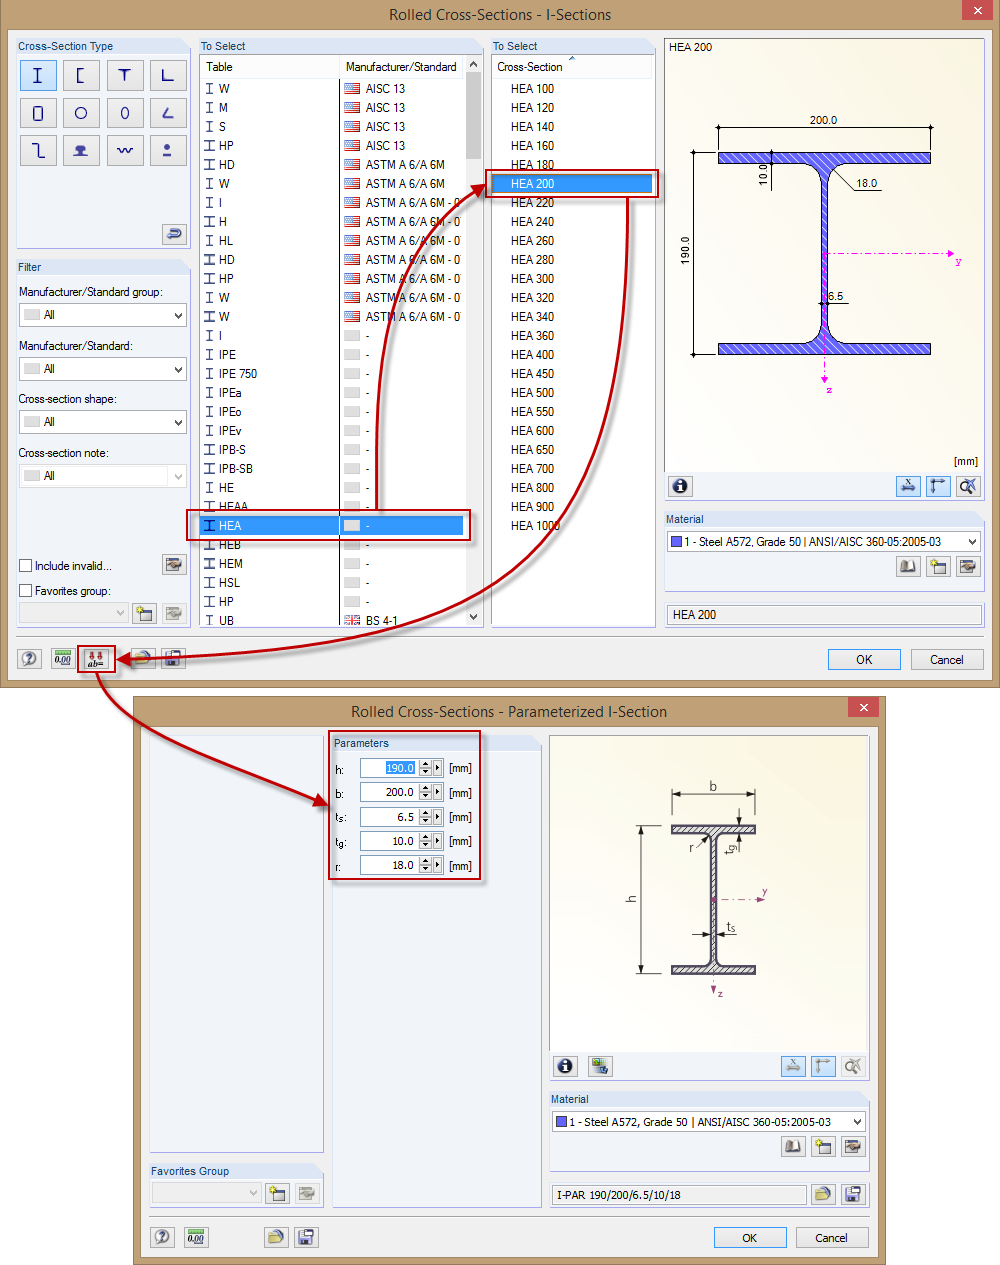Open parameterized input (ab=) button
Screen dimensions: 1000x1265
point(96,658)
